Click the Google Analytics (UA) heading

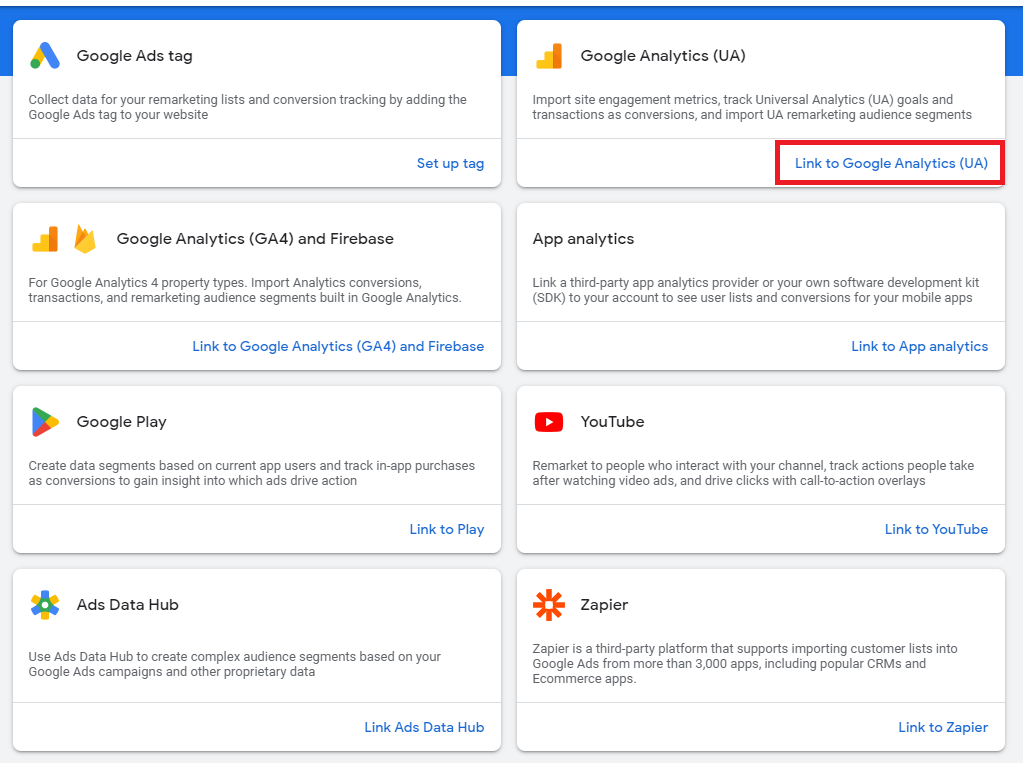coord(663,56)
